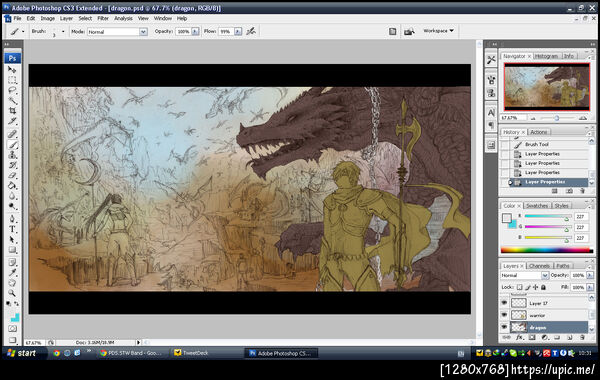This screenshot has height=380, width=600.
Task: Enable airbrush in options bar
Action: [x=251, y=31]
